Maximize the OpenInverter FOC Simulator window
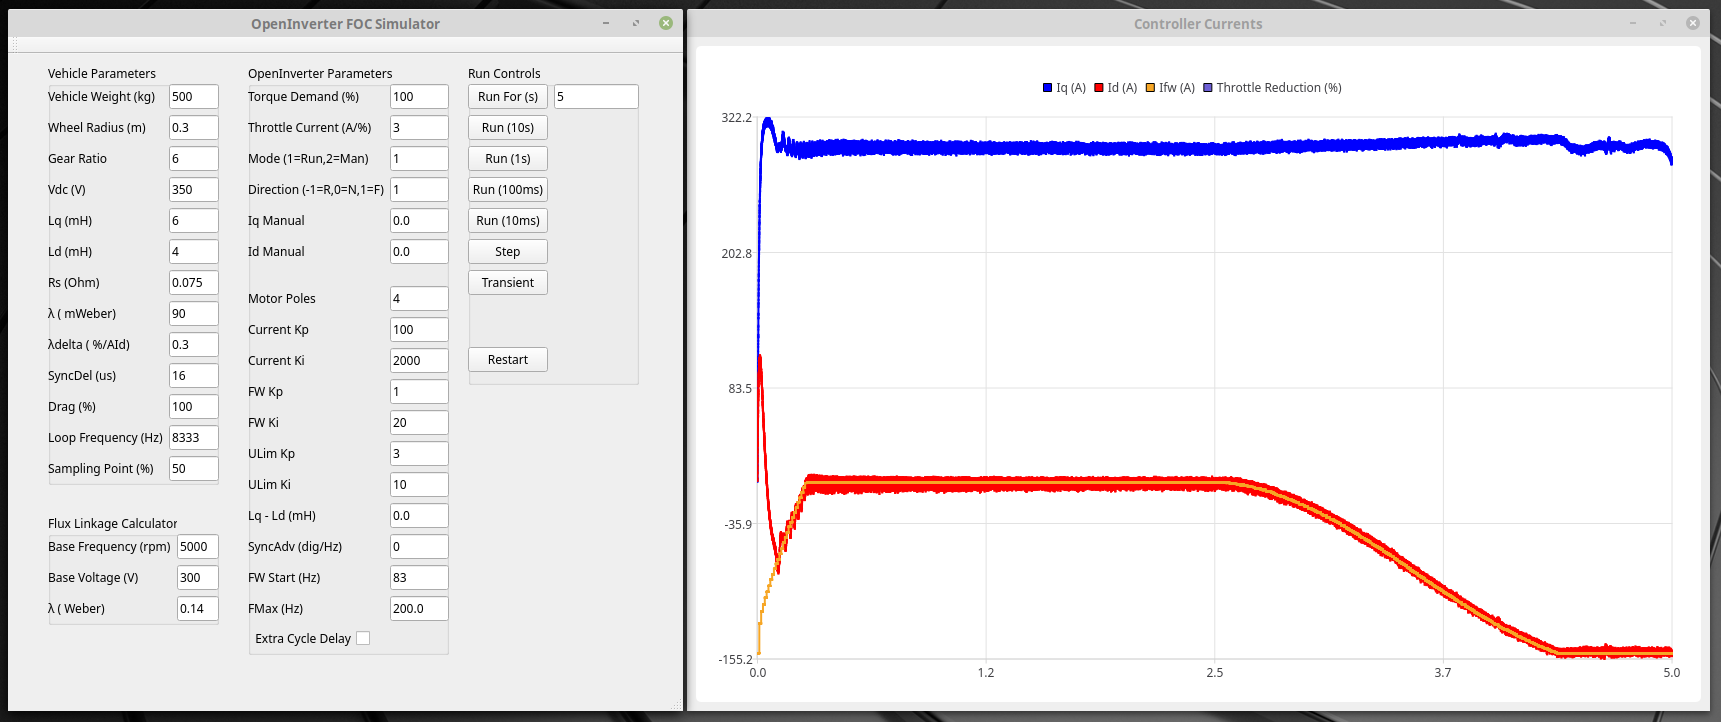This screenshot has width=1721, height=722. pos(636,23)
